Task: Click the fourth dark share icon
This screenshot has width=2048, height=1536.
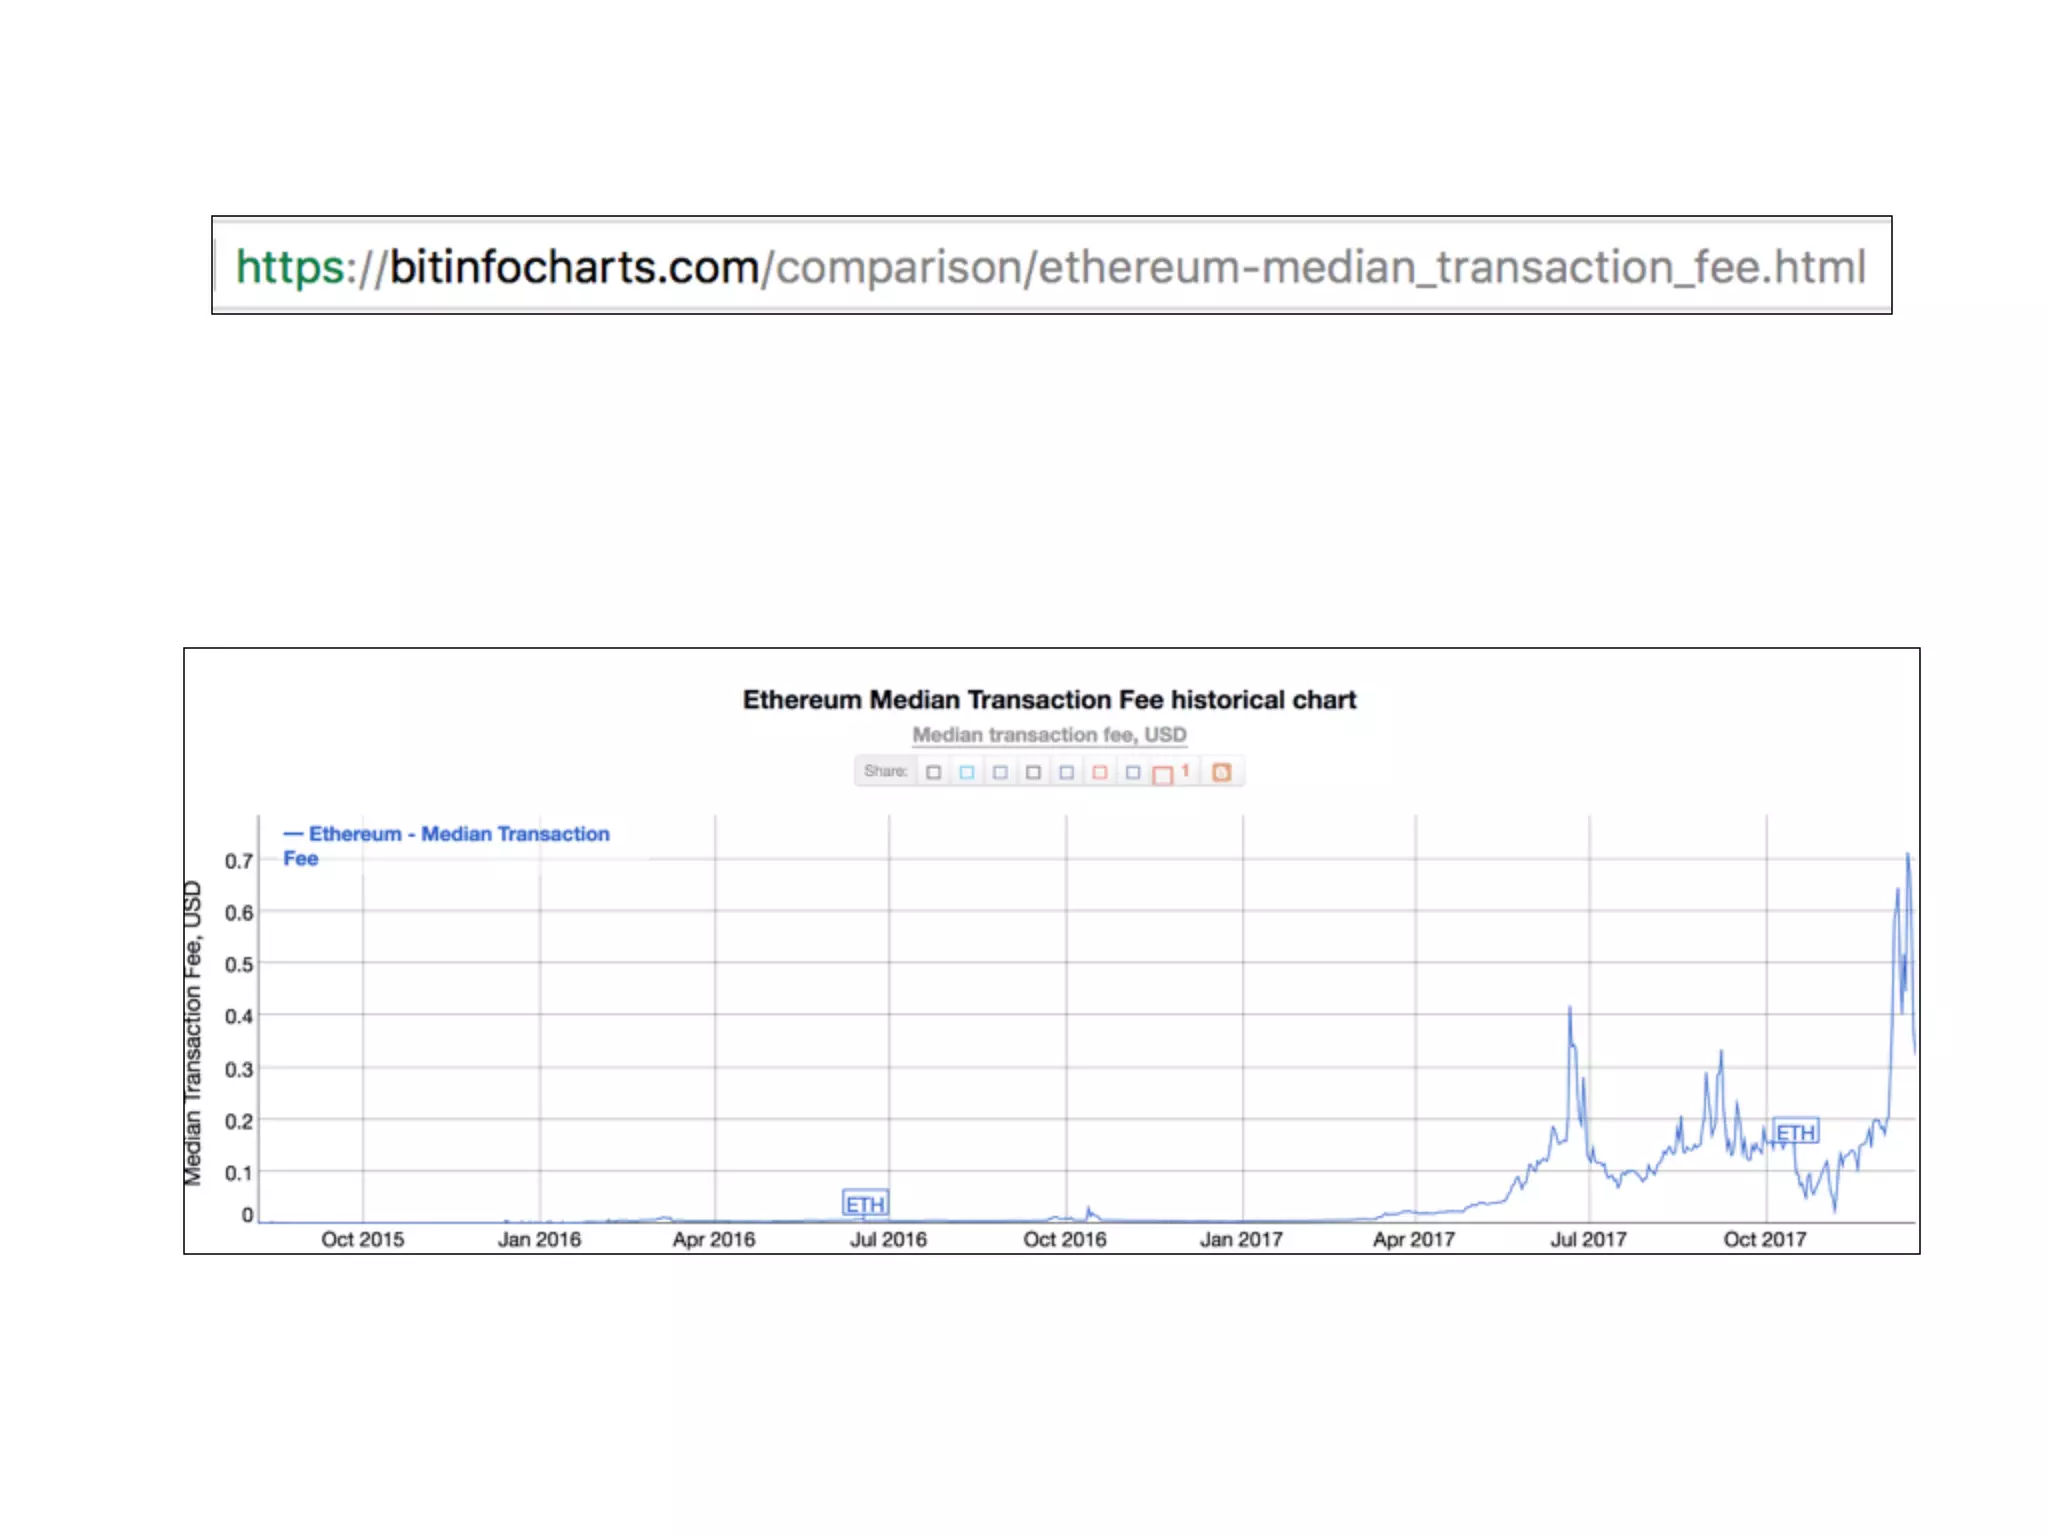Action: click(x=1033, y=772)
